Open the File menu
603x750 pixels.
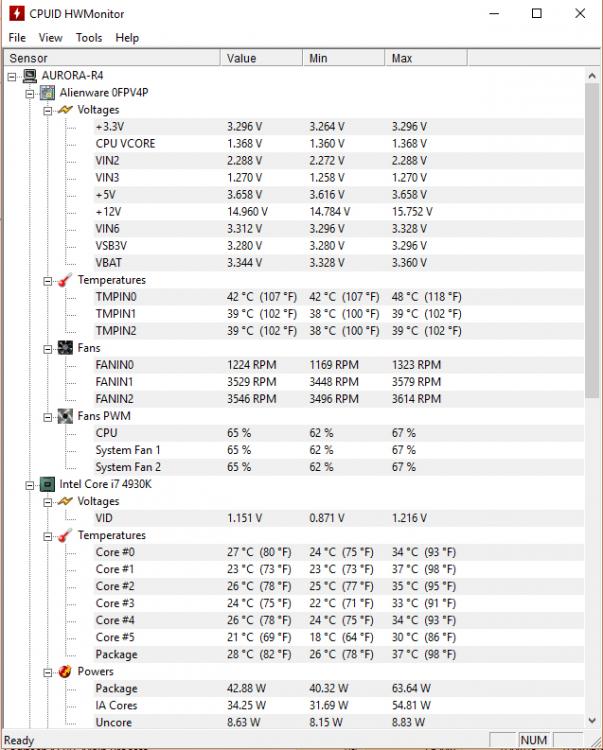click(x=17, y=37)
